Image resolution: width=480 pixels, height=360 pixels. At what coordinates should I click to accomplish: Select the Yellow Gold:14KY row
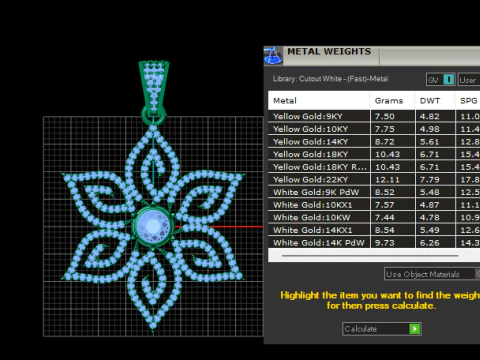tap(374, 142)
